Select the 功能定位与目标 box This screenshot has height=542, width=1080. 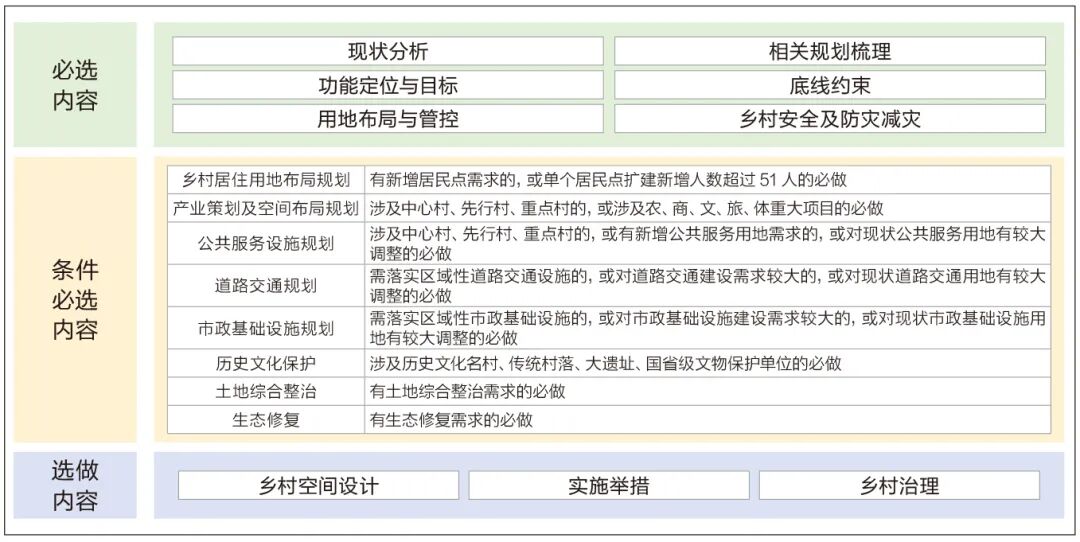(388, 85)
